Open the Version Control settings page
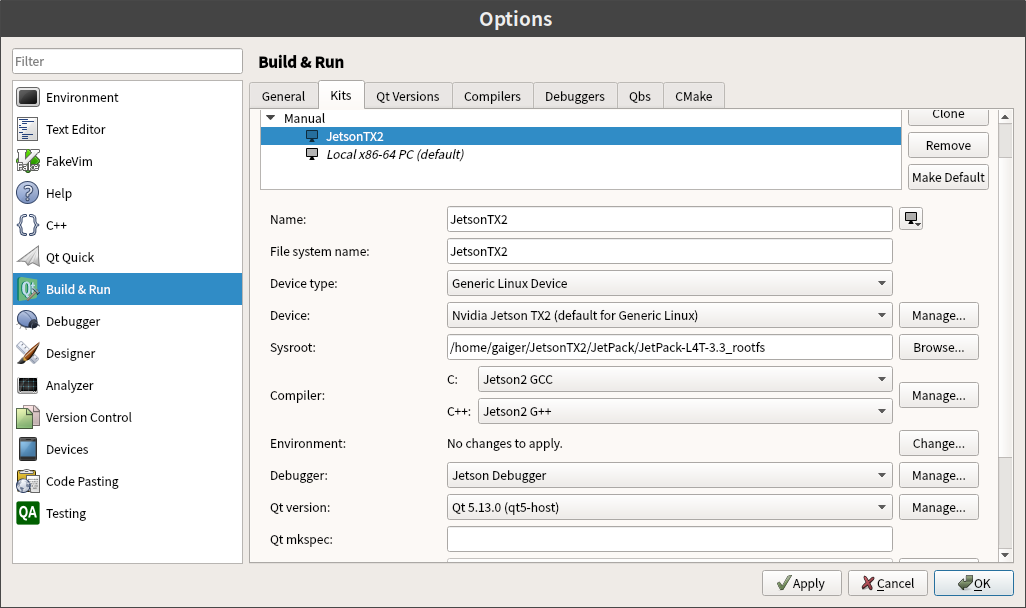 tap(86, 417)
